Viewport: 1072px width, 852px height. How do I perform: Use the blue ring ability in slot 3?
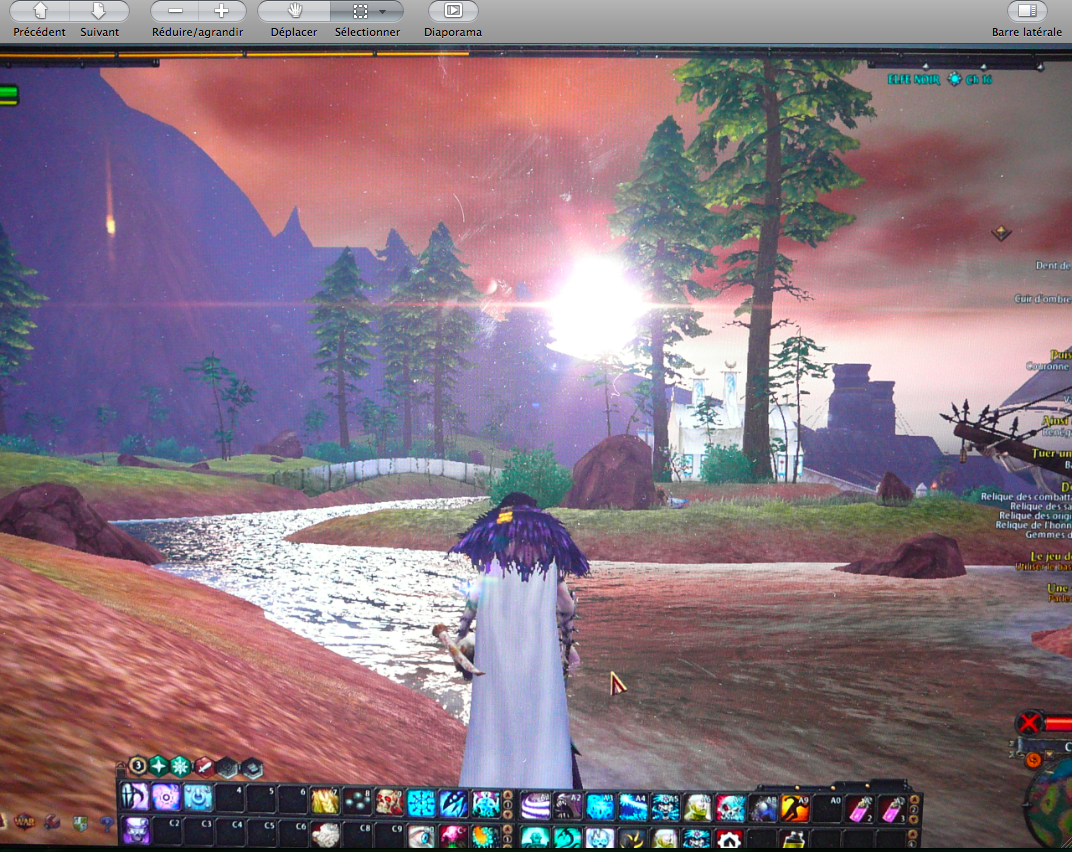click(198, 798)
